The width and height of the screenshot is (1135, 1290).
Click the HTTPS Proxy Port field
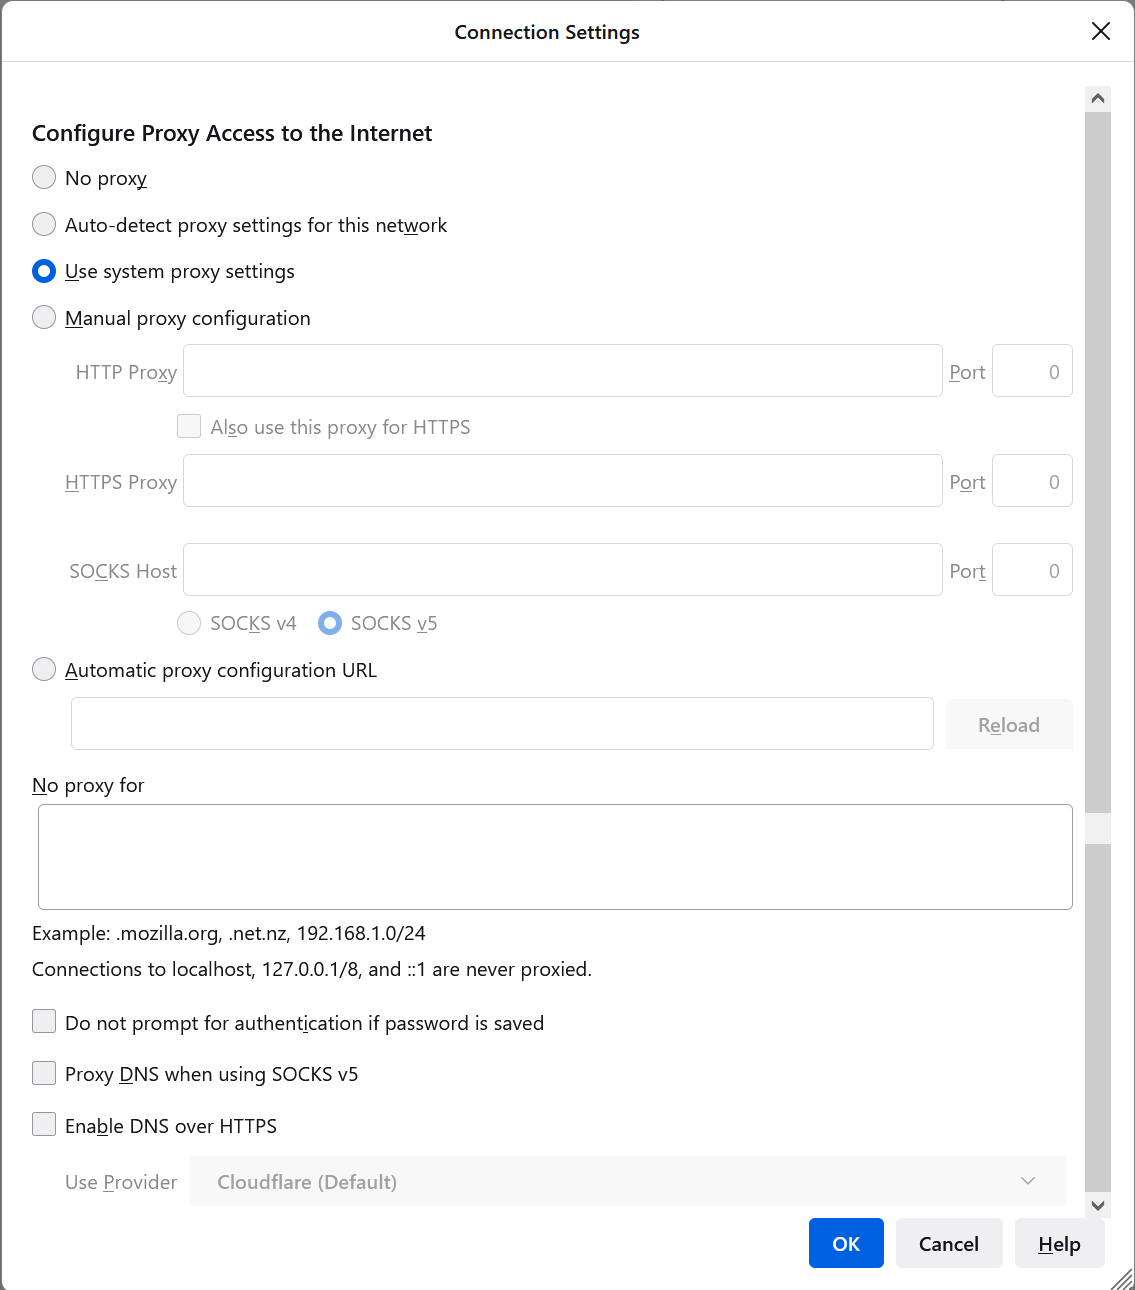pos(1032,480)
